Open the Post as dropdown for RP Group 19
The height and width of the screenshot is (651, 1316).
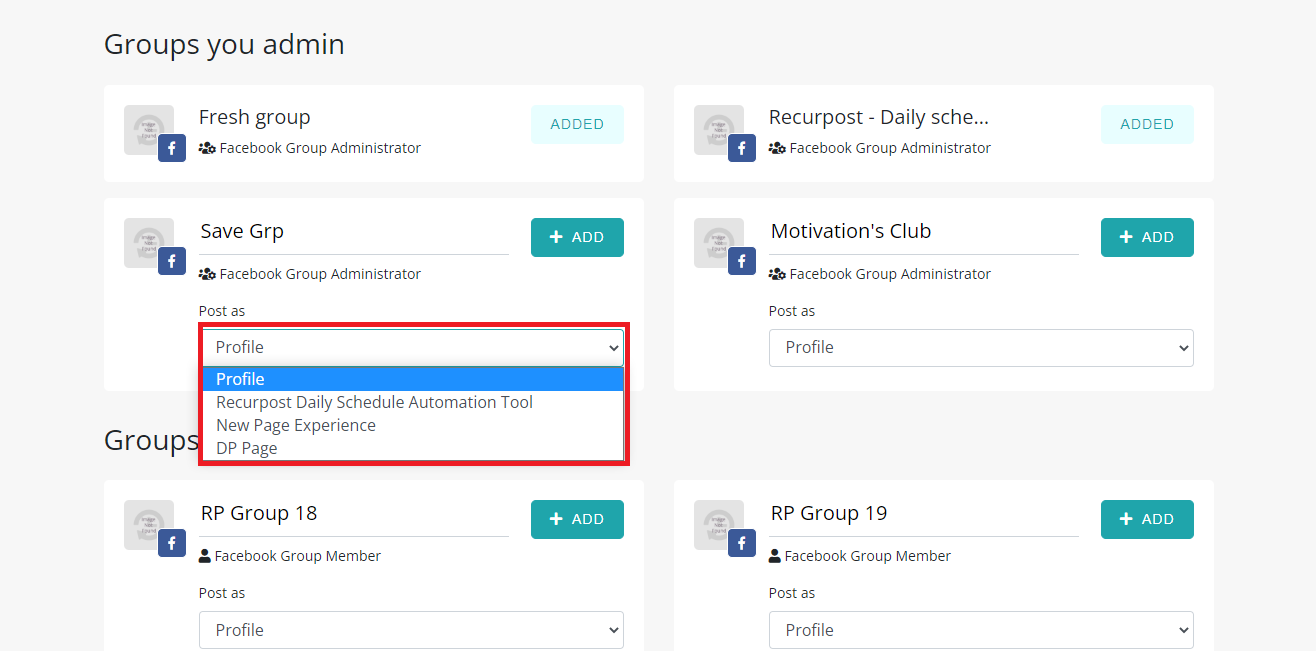(x=980, y=629)
